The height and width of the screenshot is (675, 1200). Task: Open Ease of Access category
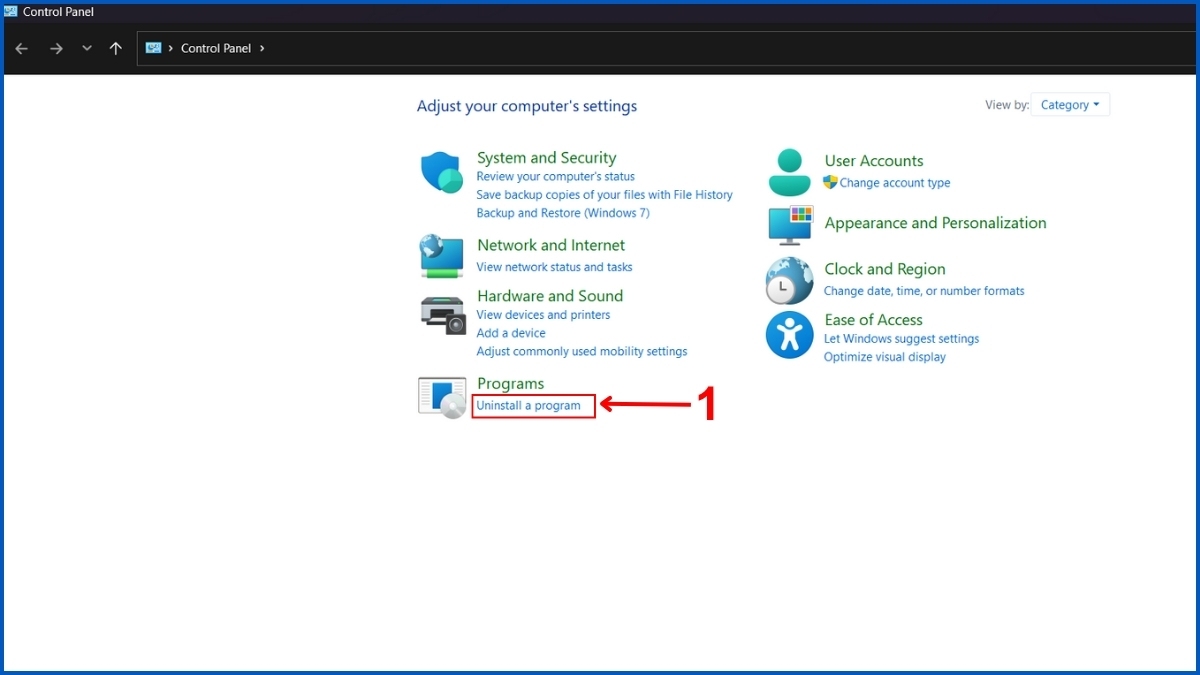tap(873, 320)
